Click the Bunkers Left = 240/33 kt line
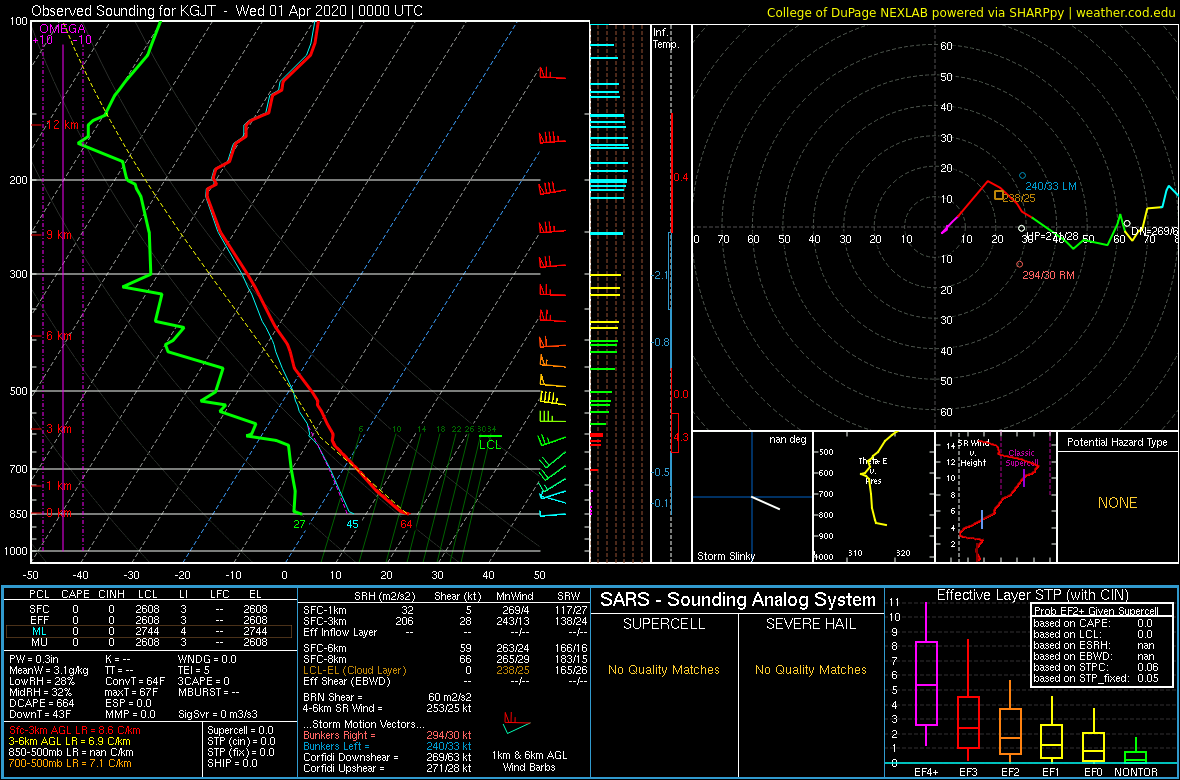 (387, 747)
